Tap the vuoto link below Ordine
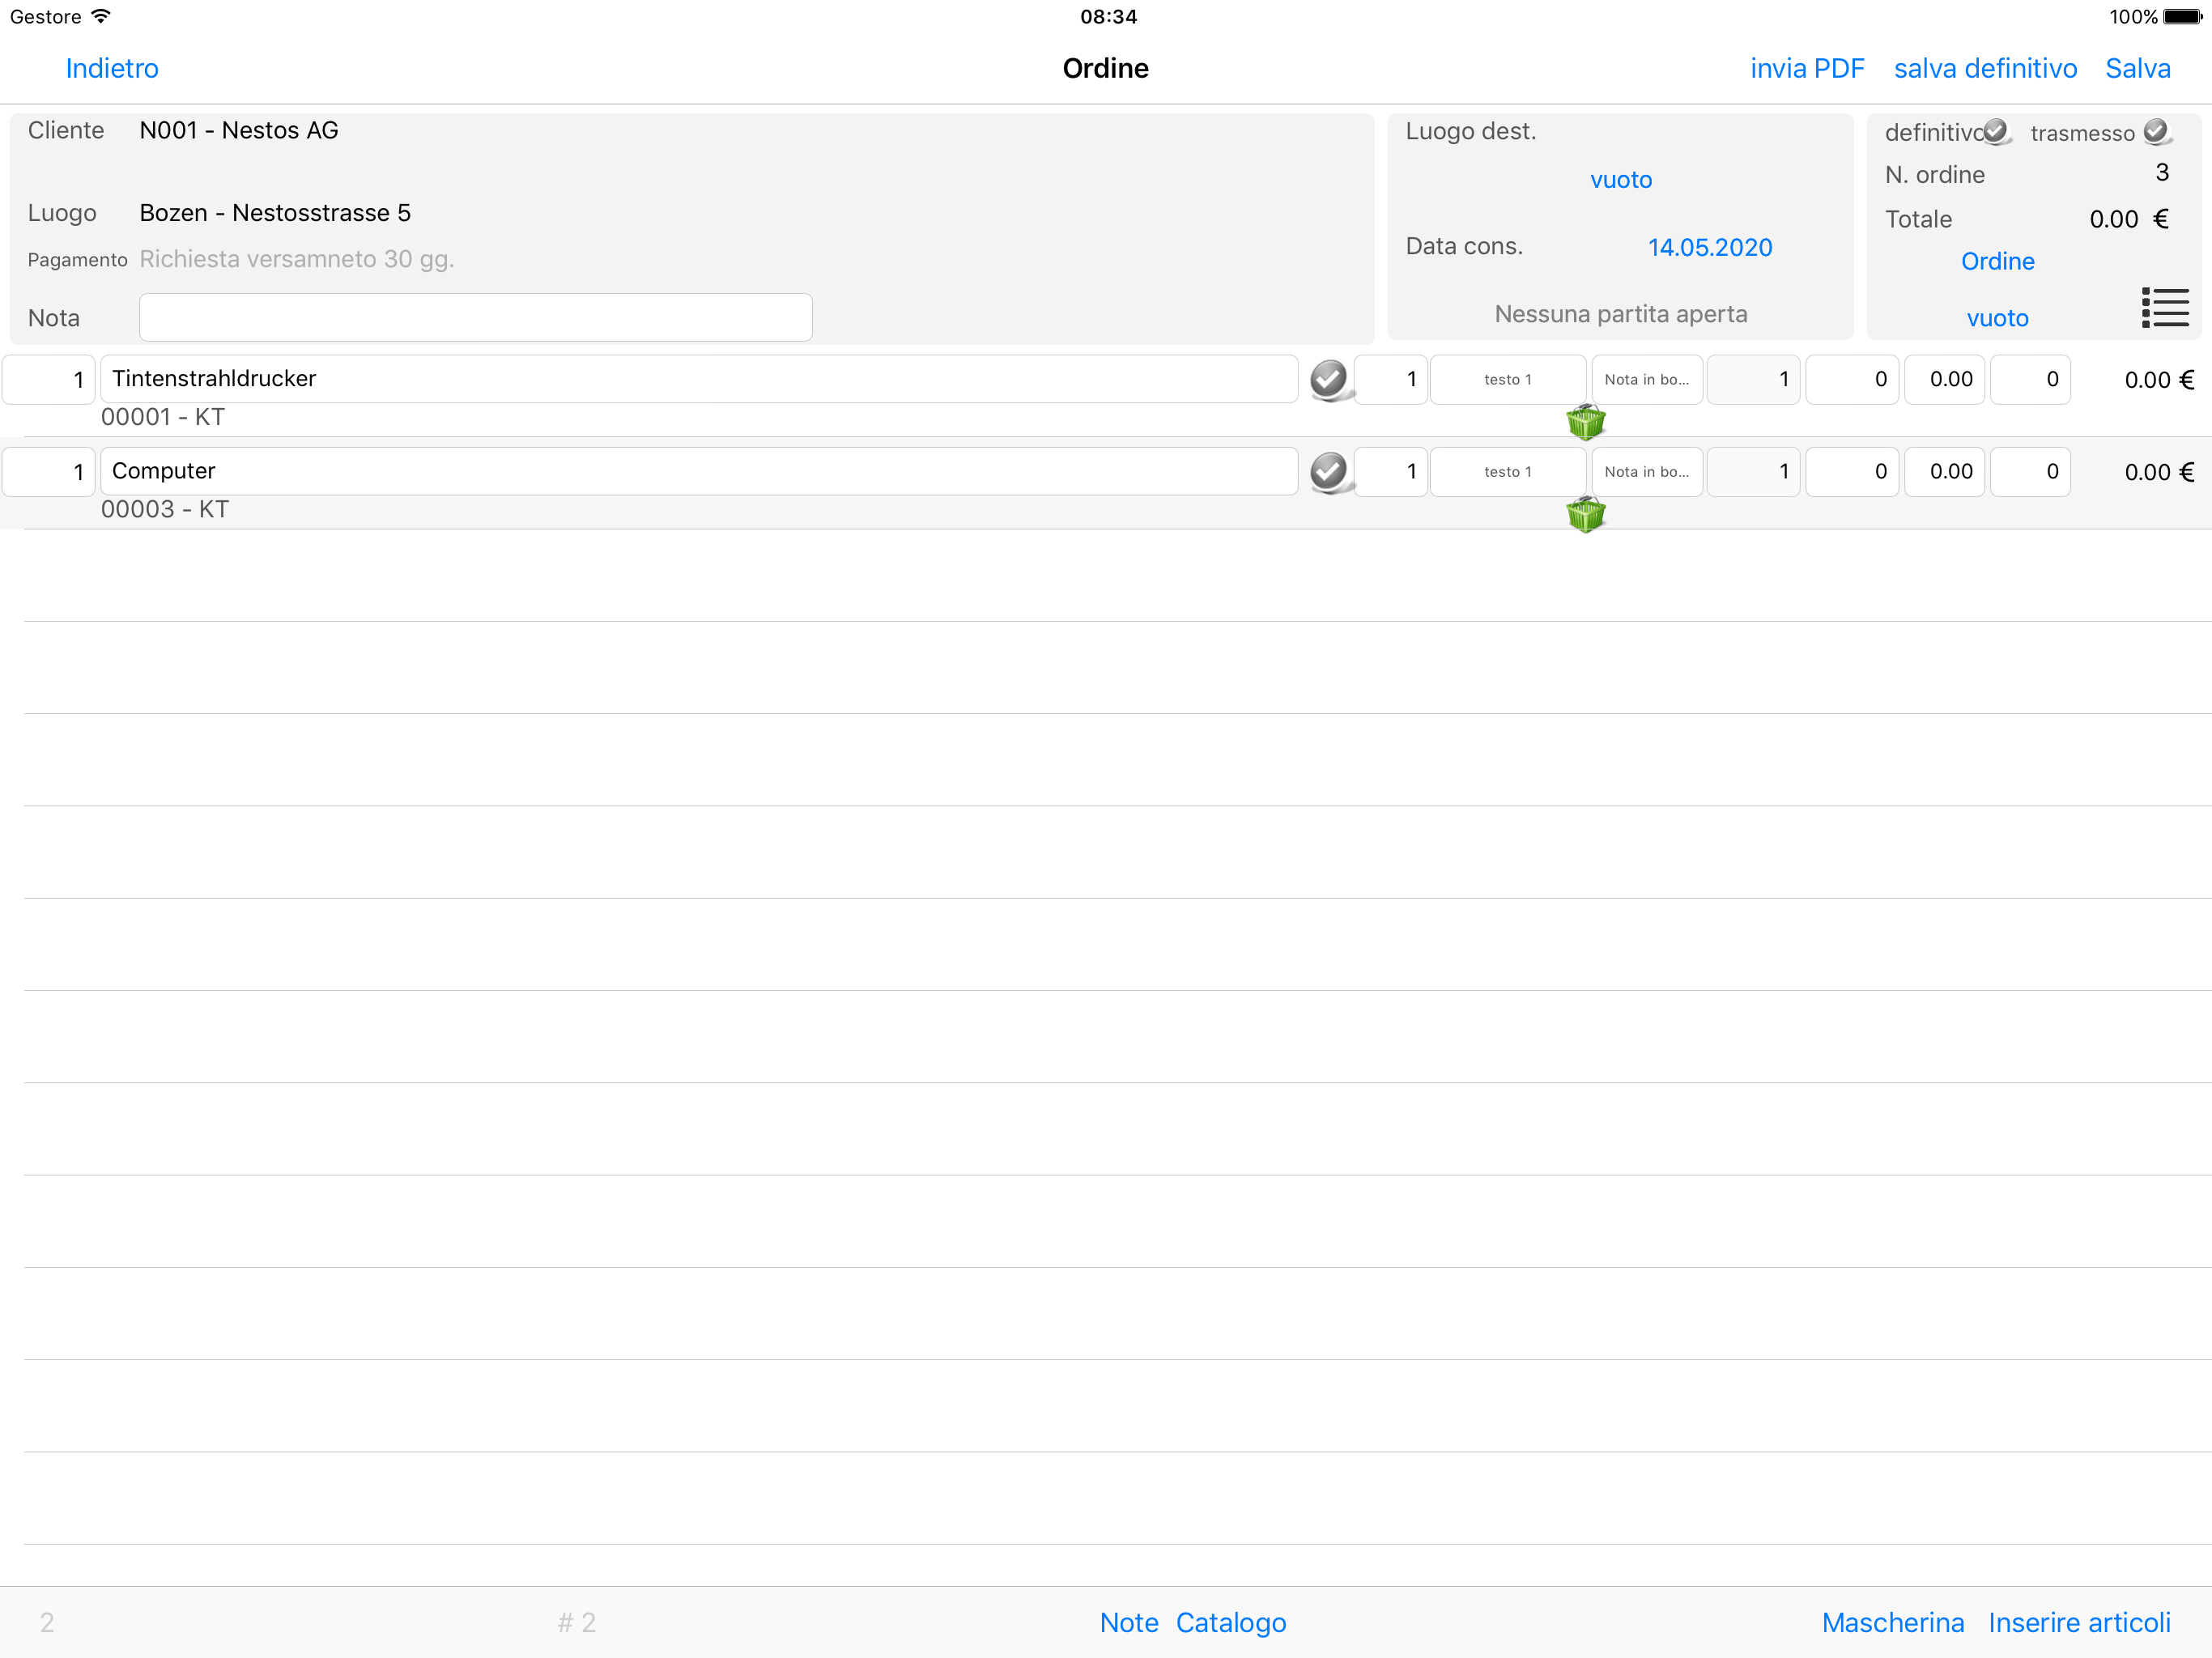This screenshot has width=2212, height=1658. (1997, 318)
